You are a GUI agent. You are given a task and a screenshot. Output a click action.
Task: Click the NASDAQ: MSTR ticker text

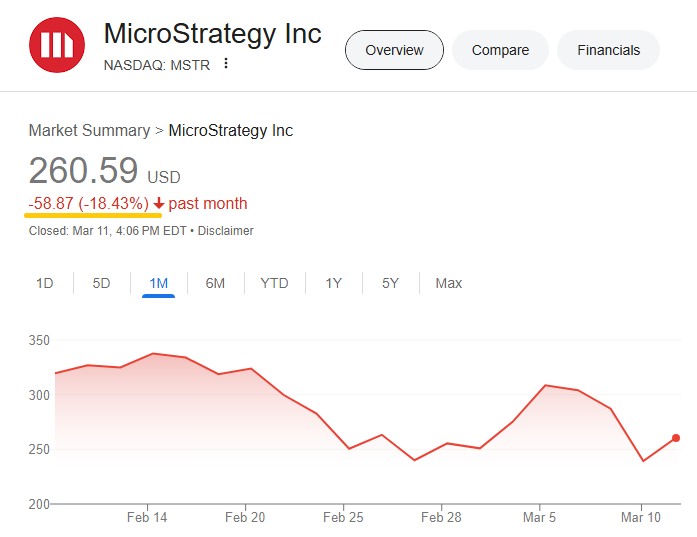[x=156, y=65]
